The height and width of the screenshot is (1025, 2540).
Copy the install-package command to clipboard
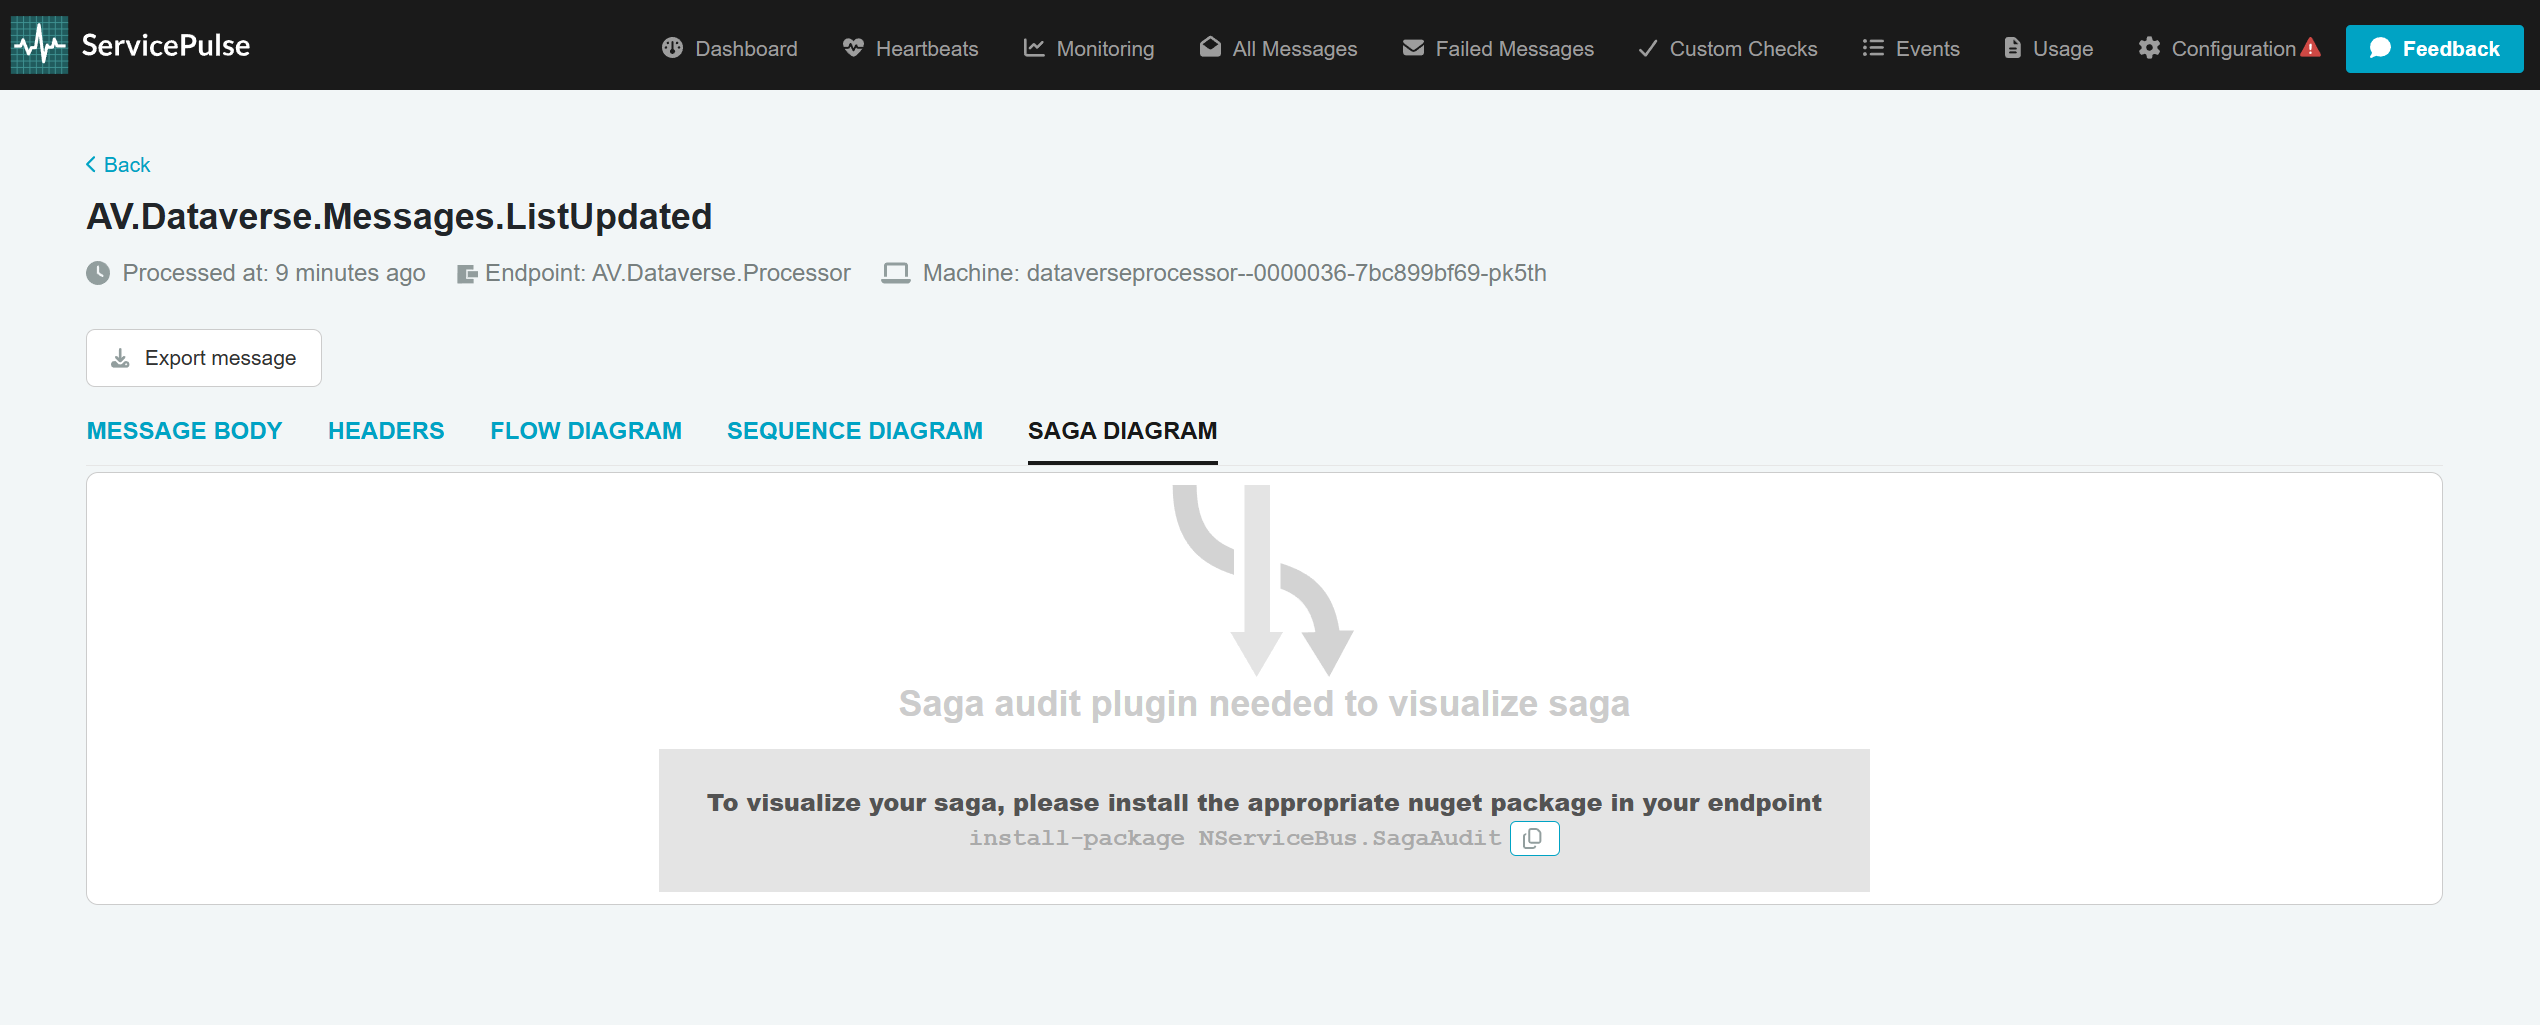click(x=1533, y=838)
